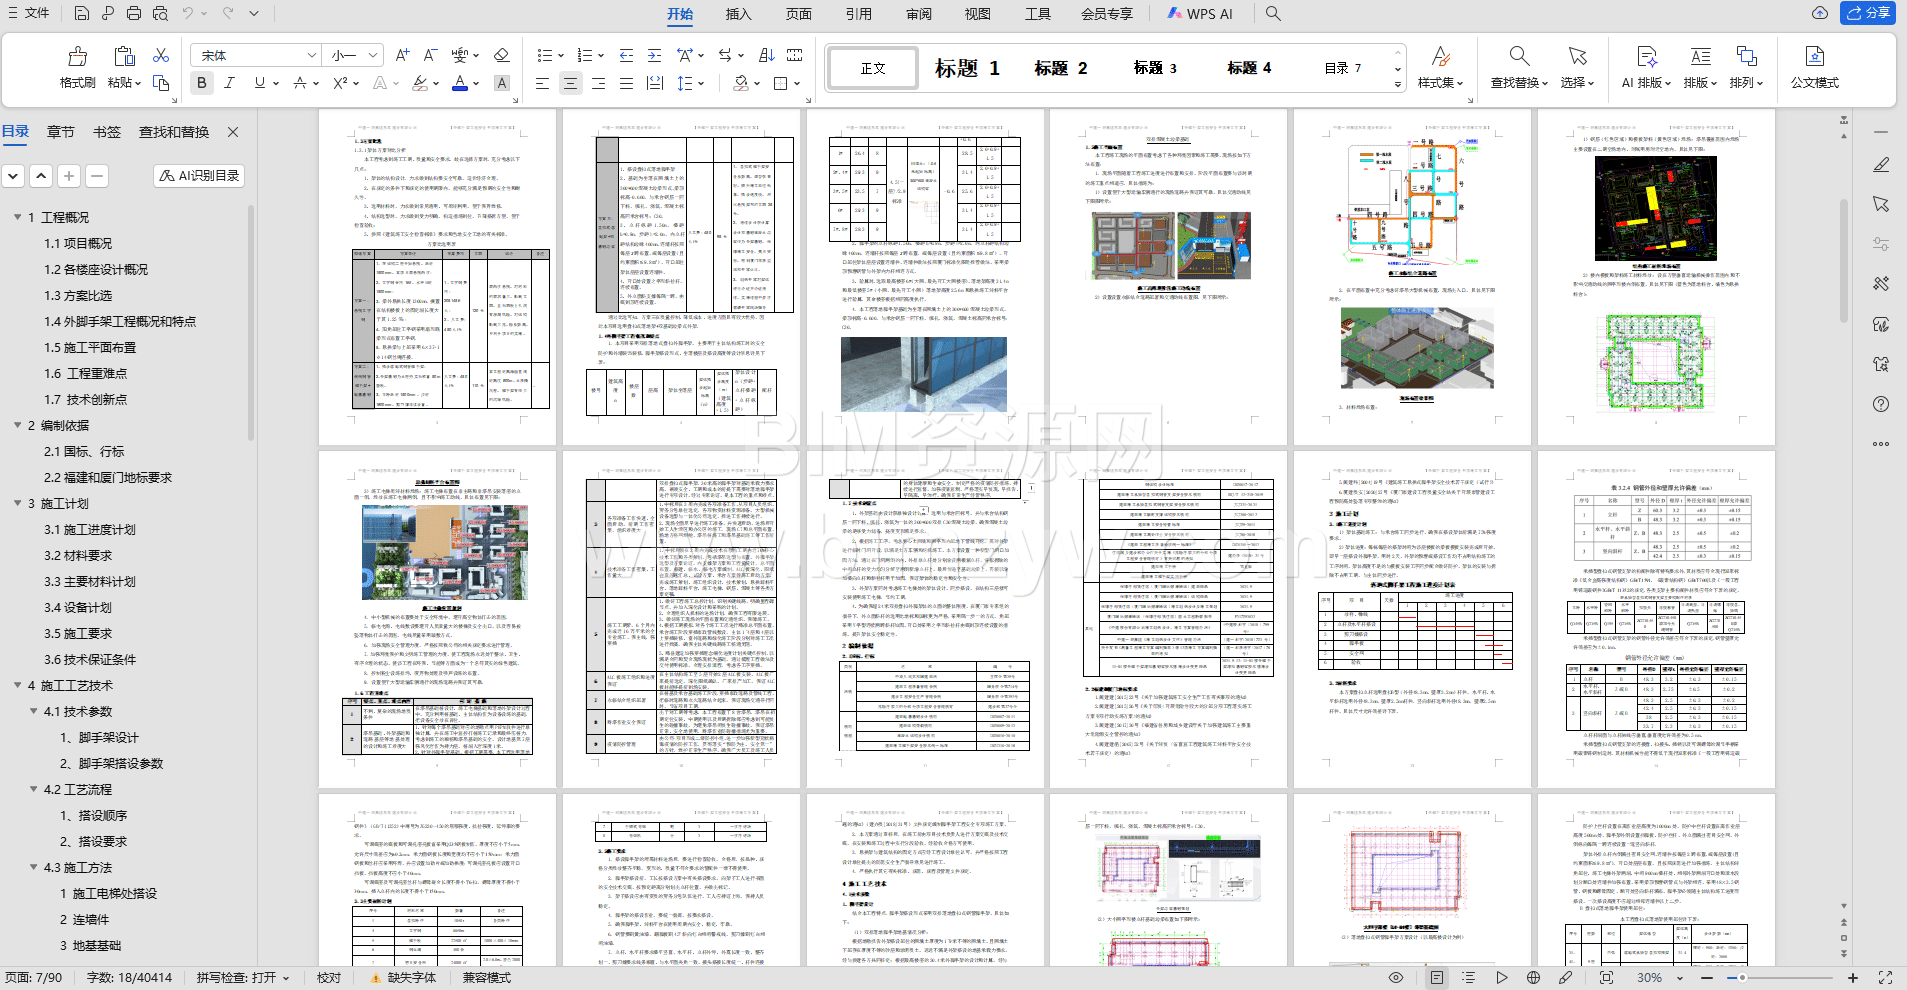Click the Search magnifier next to WPS AI
This screenshot has width=1907, height=990.
point(1273,13)
